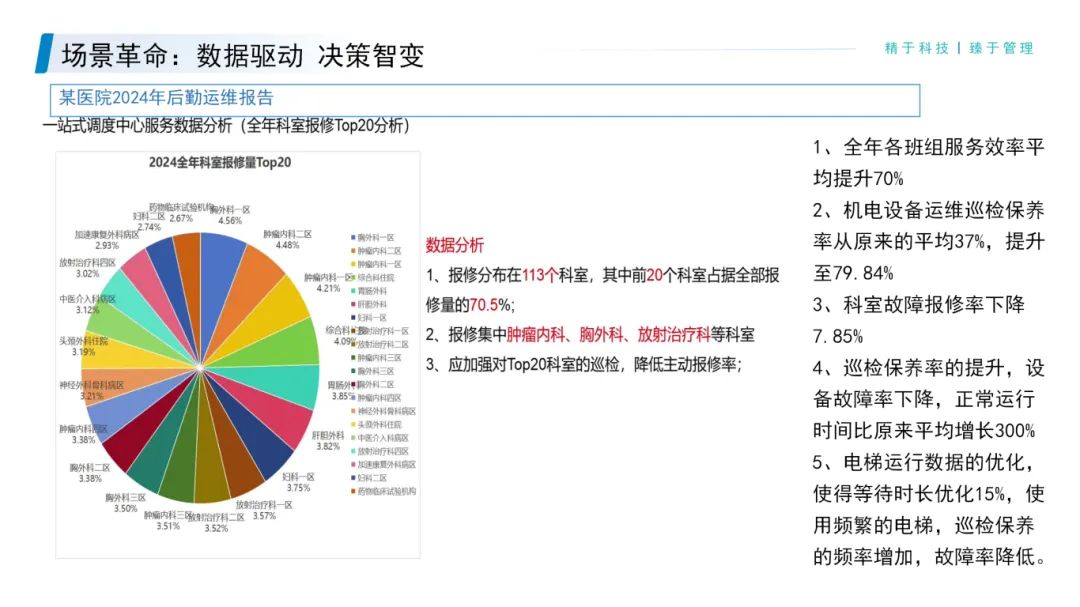
Task: Select the pie data label 妇科二区 2.74%
Action: pos(149,222)
